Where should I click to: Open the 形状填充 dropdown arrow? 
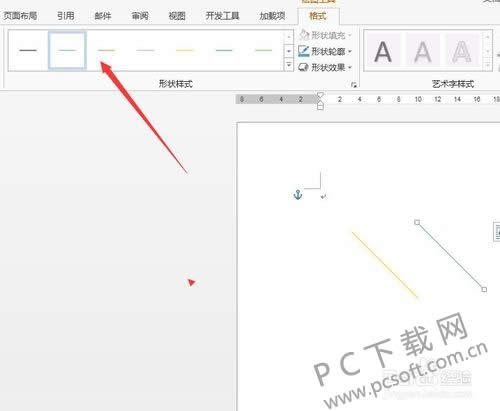350,35
